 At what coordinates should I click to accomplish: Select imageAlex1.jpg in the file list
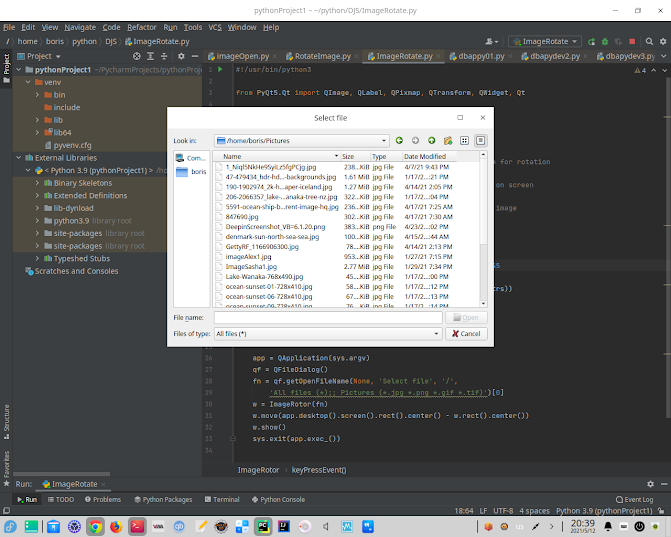click(x=248, y=257)
